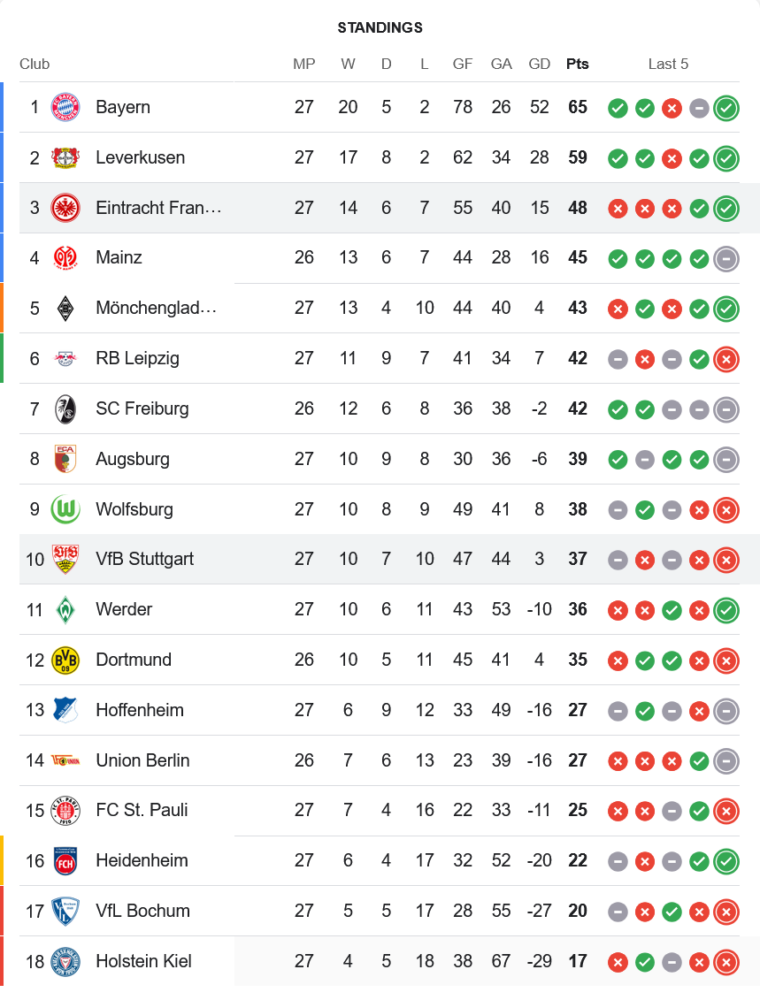Click the Werder Bremen diamond logo

click(65, 610)
